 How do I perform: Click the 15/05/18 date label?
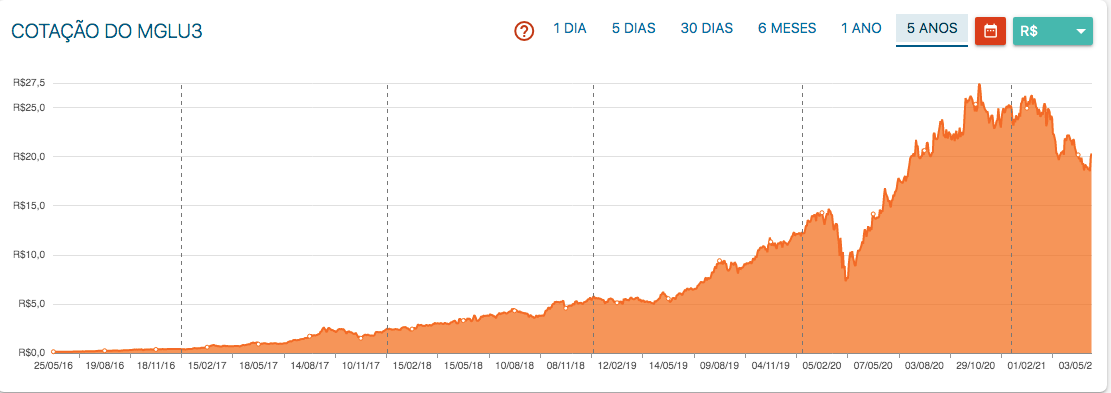[x=463, y=367]
